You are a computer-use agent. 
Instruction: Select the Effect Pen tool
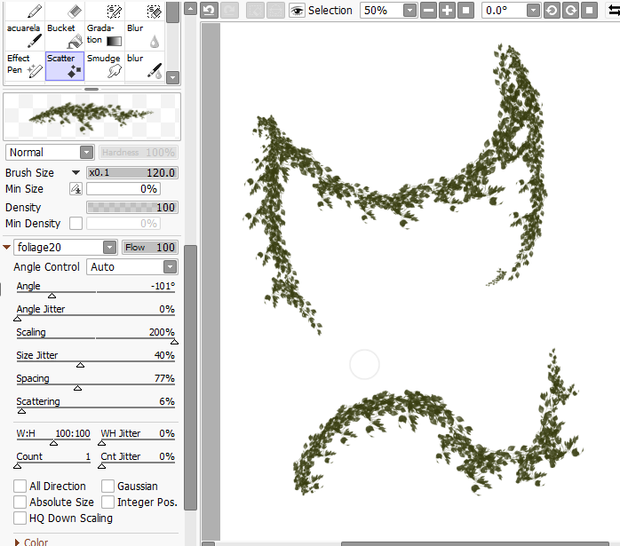pyautogui.click(x=25, y=66)
